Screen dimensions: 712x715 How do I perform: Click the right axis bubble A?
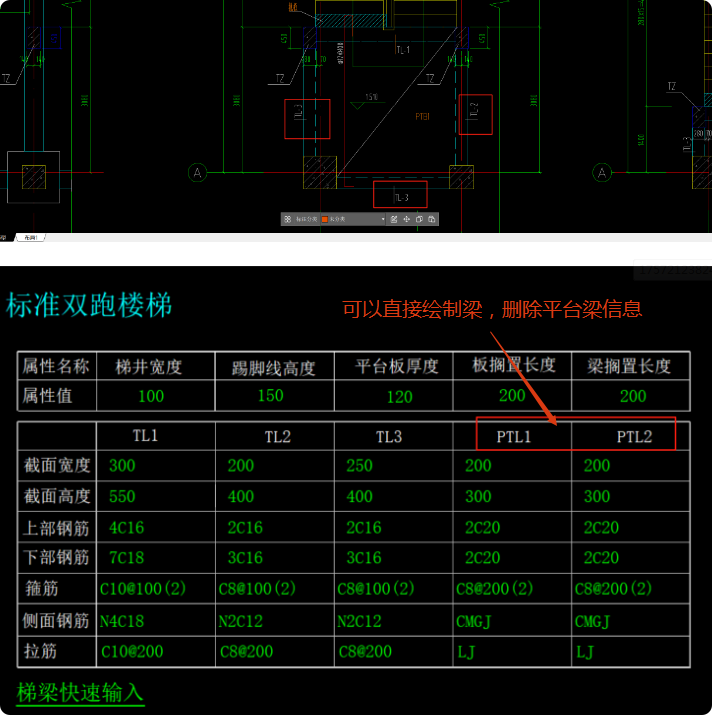pyautogui.click(x=602, y=173)
